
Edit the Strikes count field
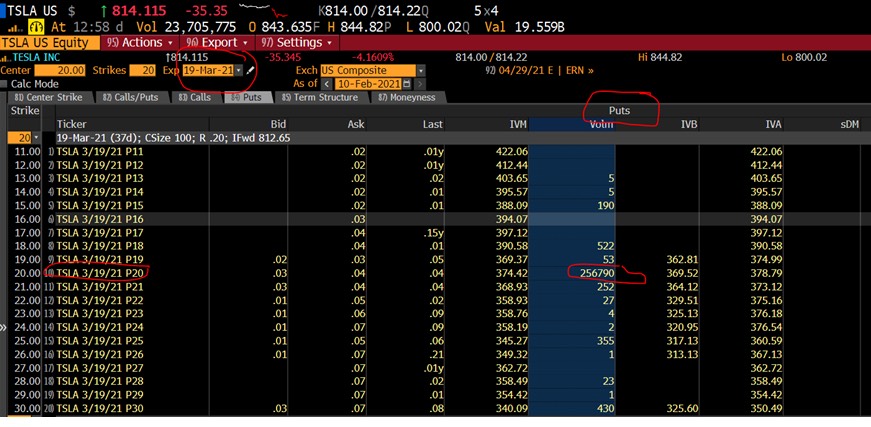pyautogui.click(x=143, y=71)
